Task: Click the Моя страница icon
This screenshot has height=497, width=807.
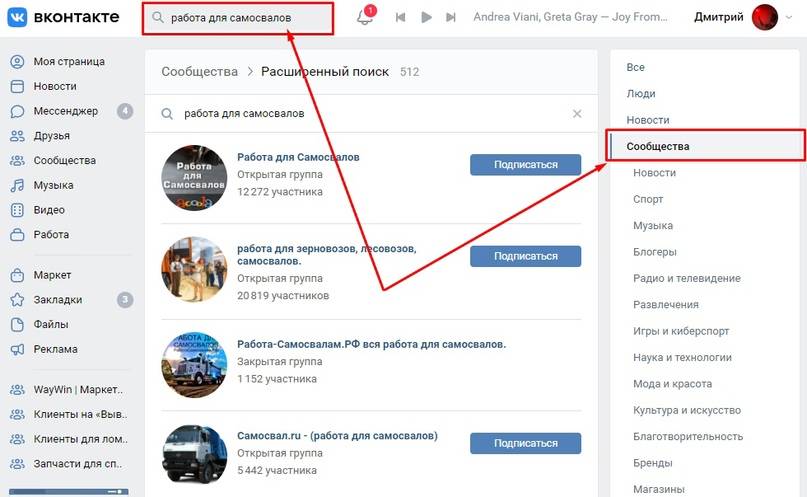Action: point(17,62)
